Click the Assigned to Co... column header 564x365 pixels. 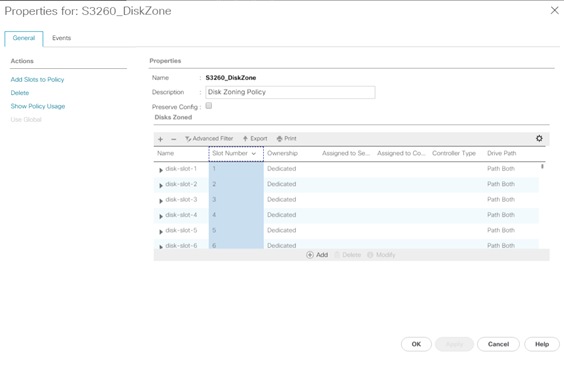click(401, 154)
